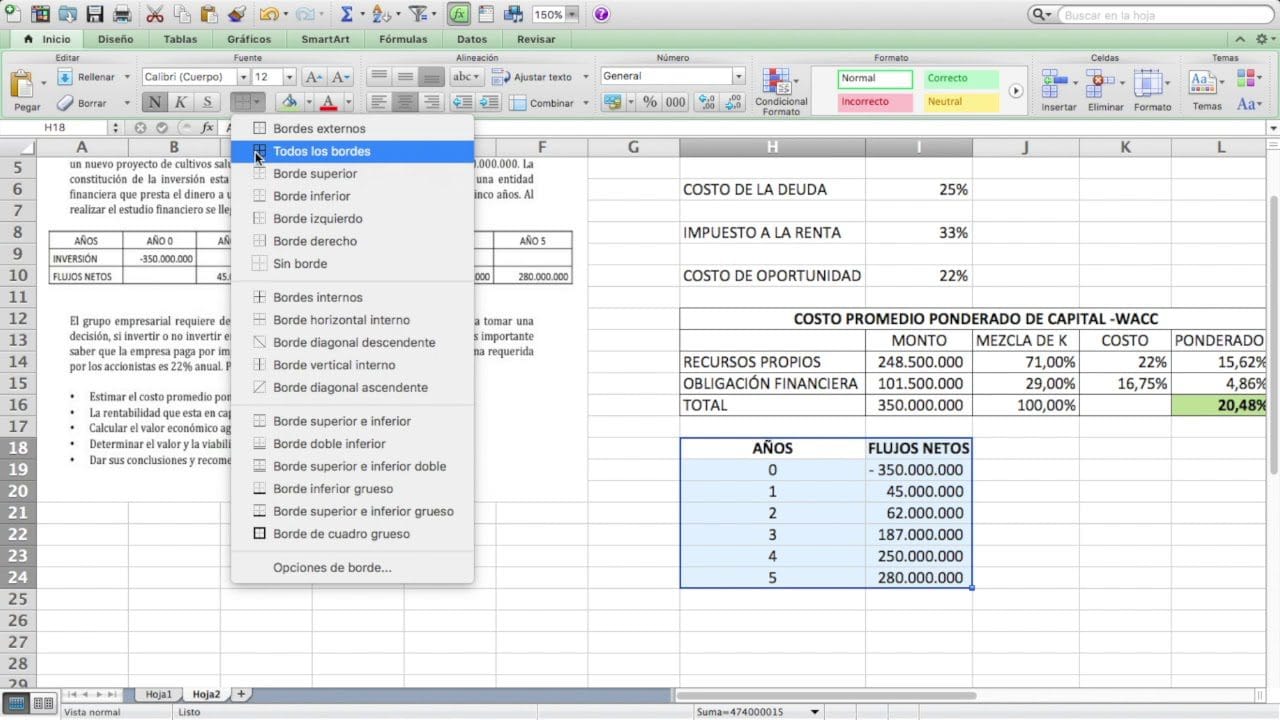The image size is (1280, 720).
Task: Click the Insertar cells icon
Action: point(1055,85)
